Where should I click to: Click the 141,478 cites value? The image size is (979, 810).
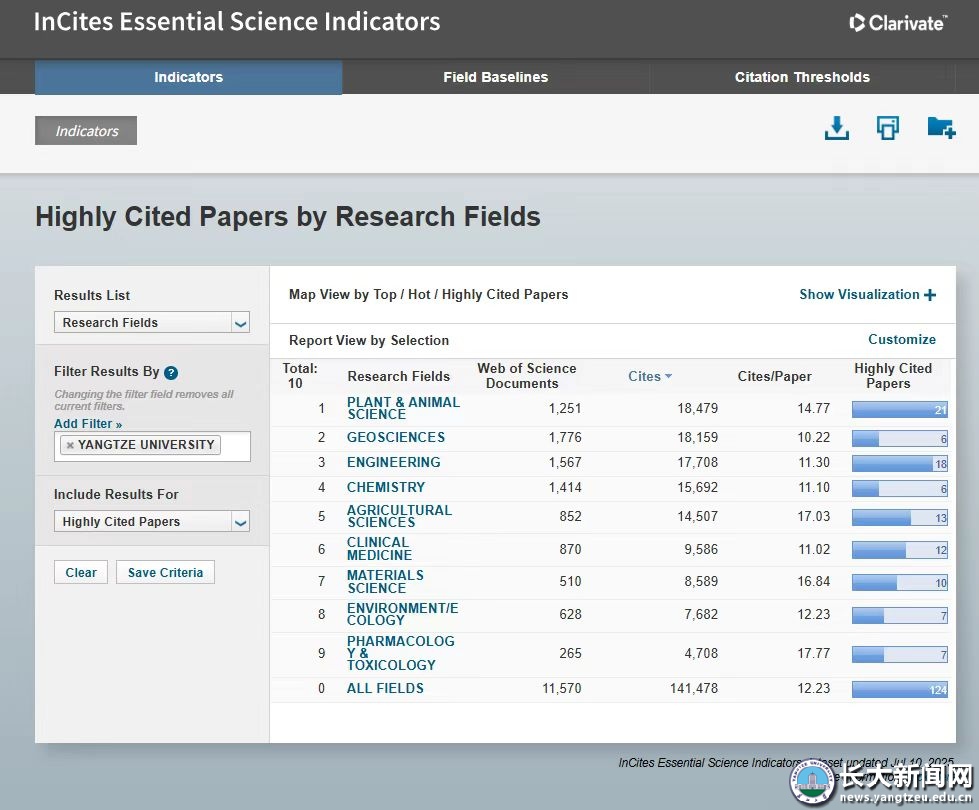694,688
